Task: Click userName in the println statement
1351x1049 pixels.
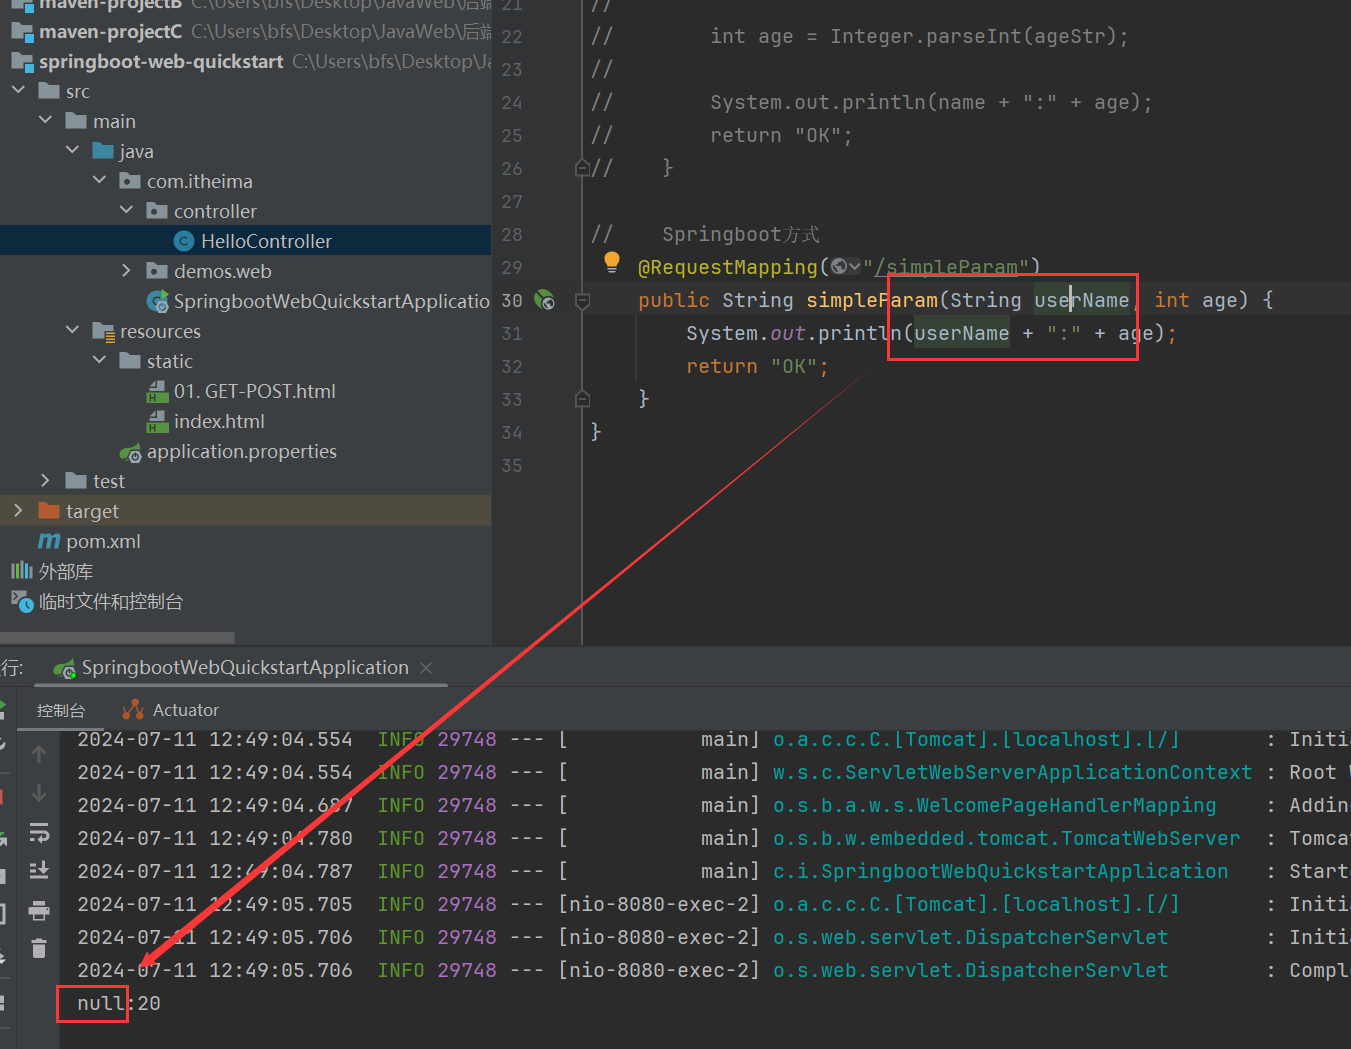Action: click(x=961, y=333)
